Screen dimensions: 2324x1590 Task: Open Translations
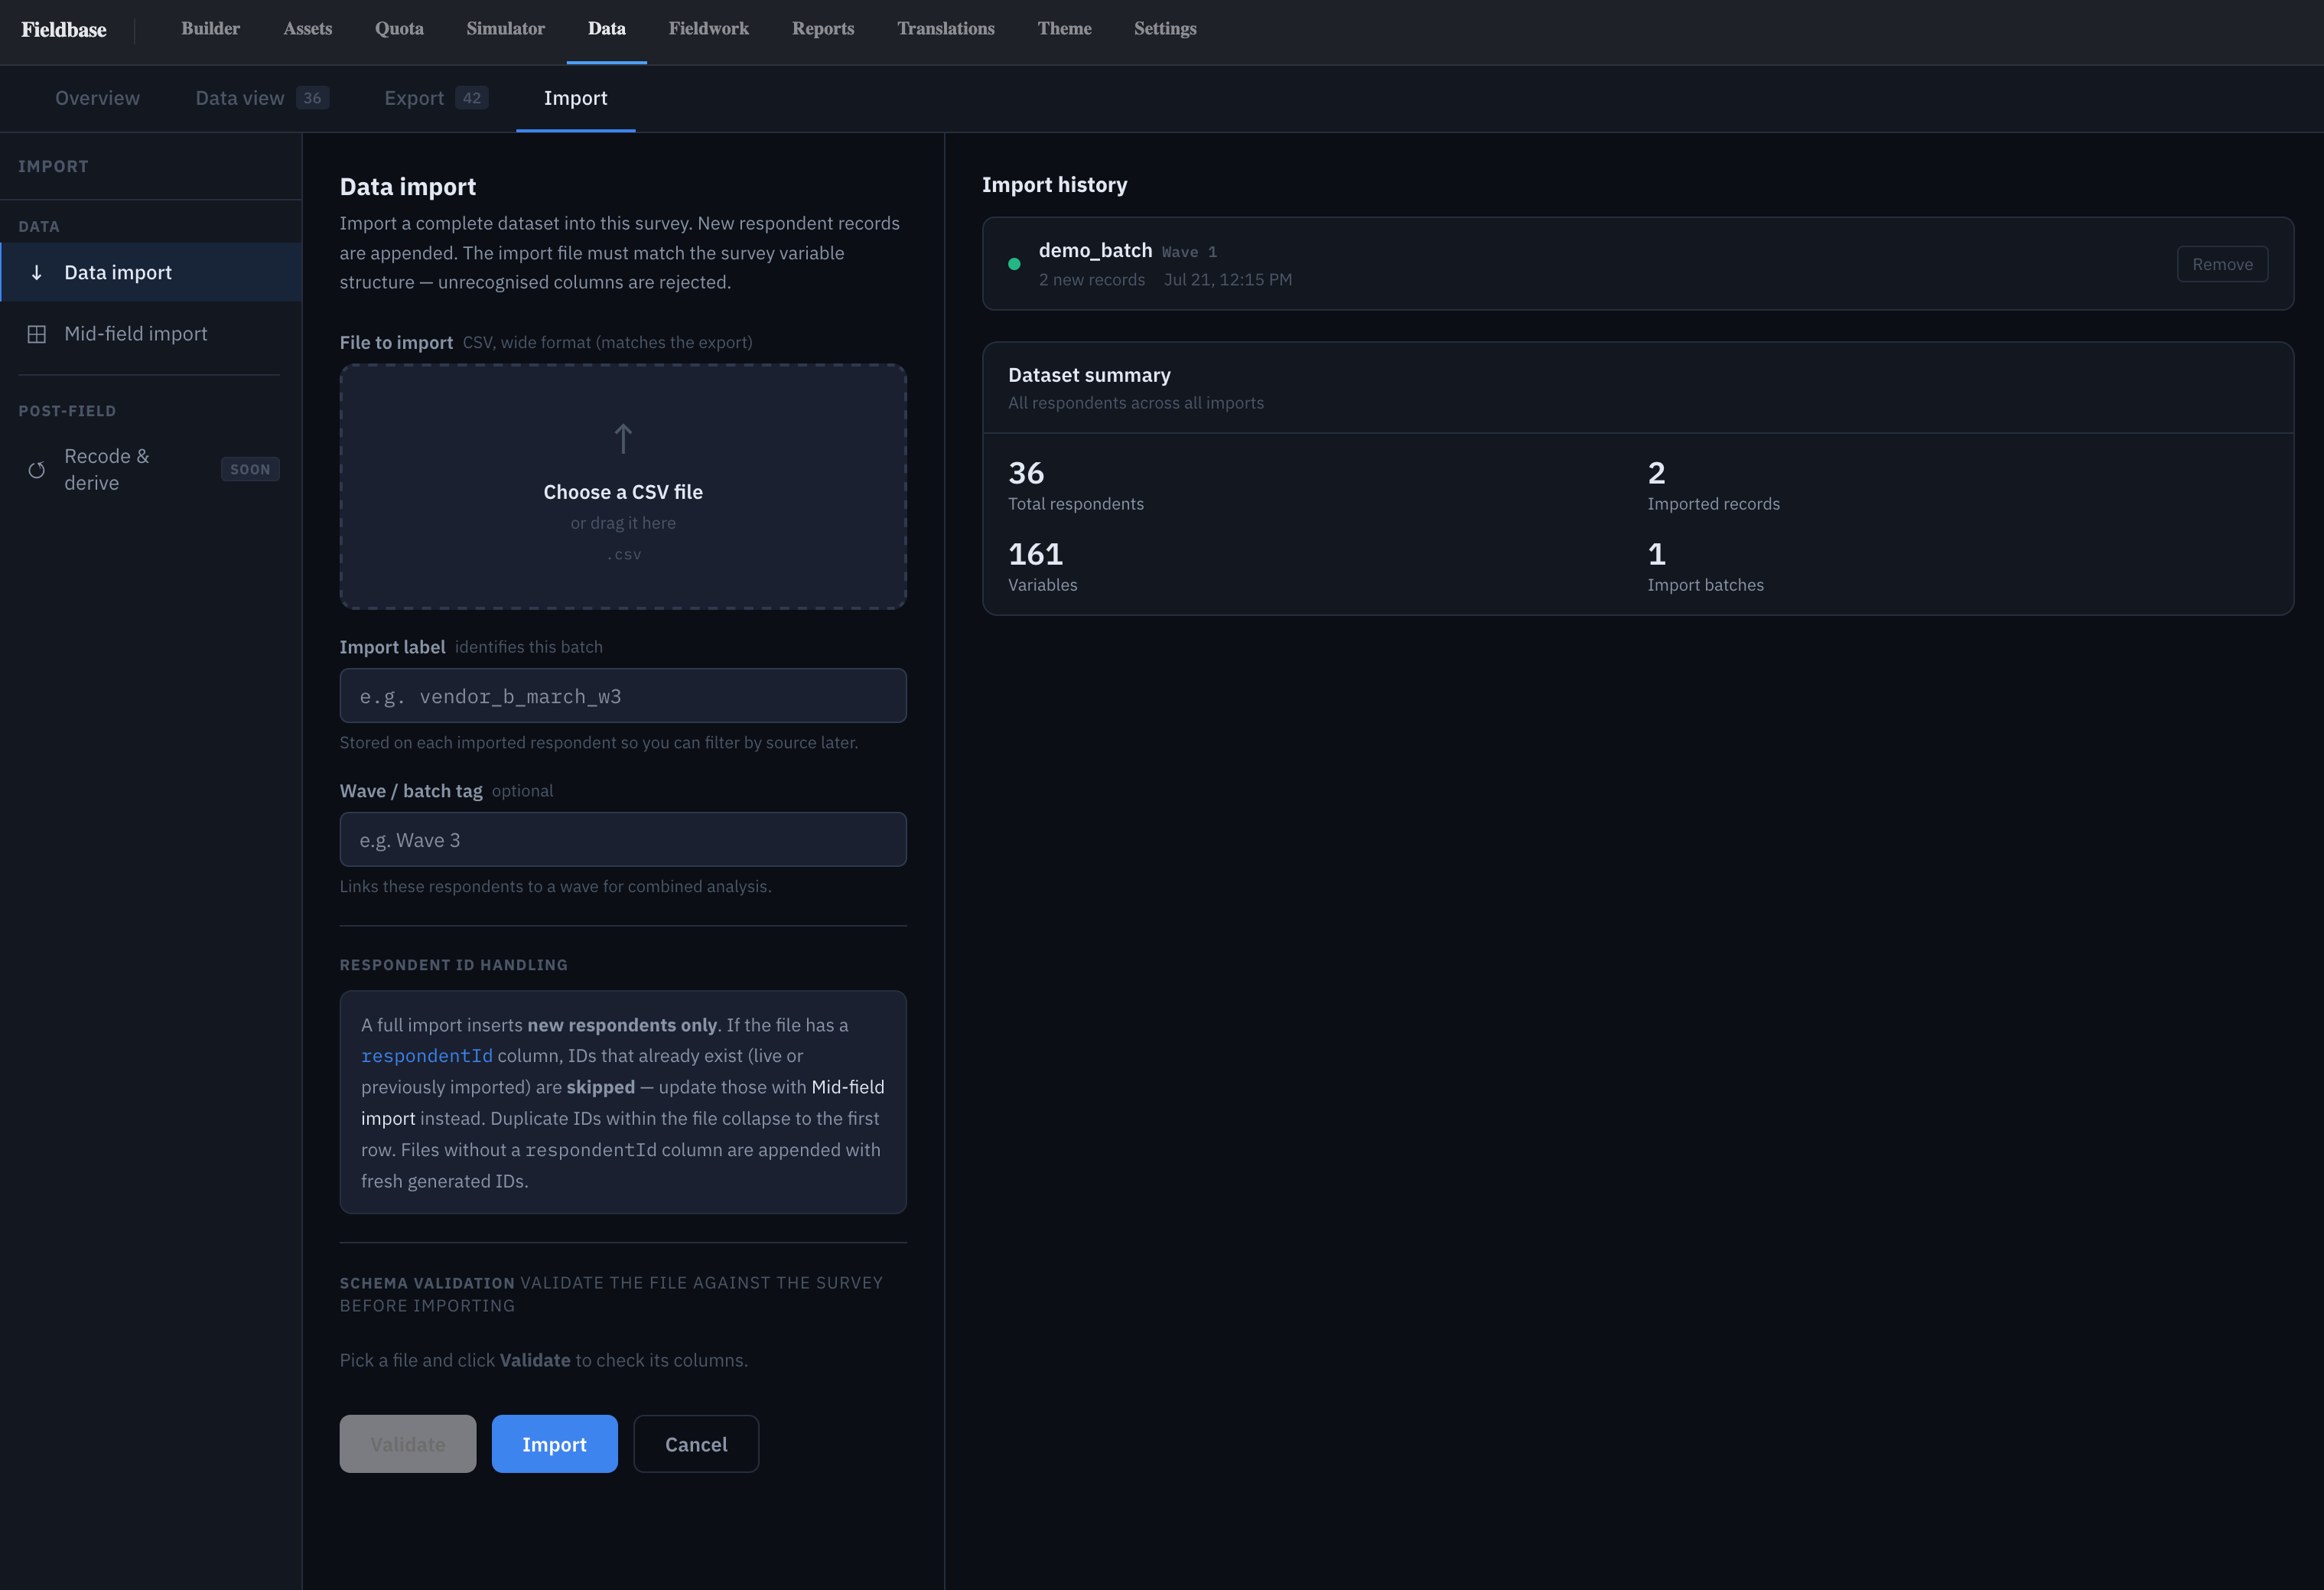coord(945,28)
